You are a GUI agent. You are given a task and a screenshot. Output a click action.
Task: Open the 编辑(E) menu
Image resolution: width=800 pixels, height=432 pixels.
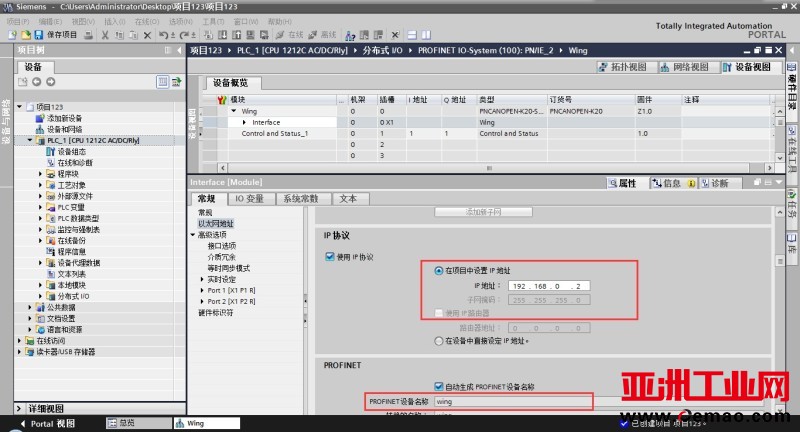tap(50, 21)
